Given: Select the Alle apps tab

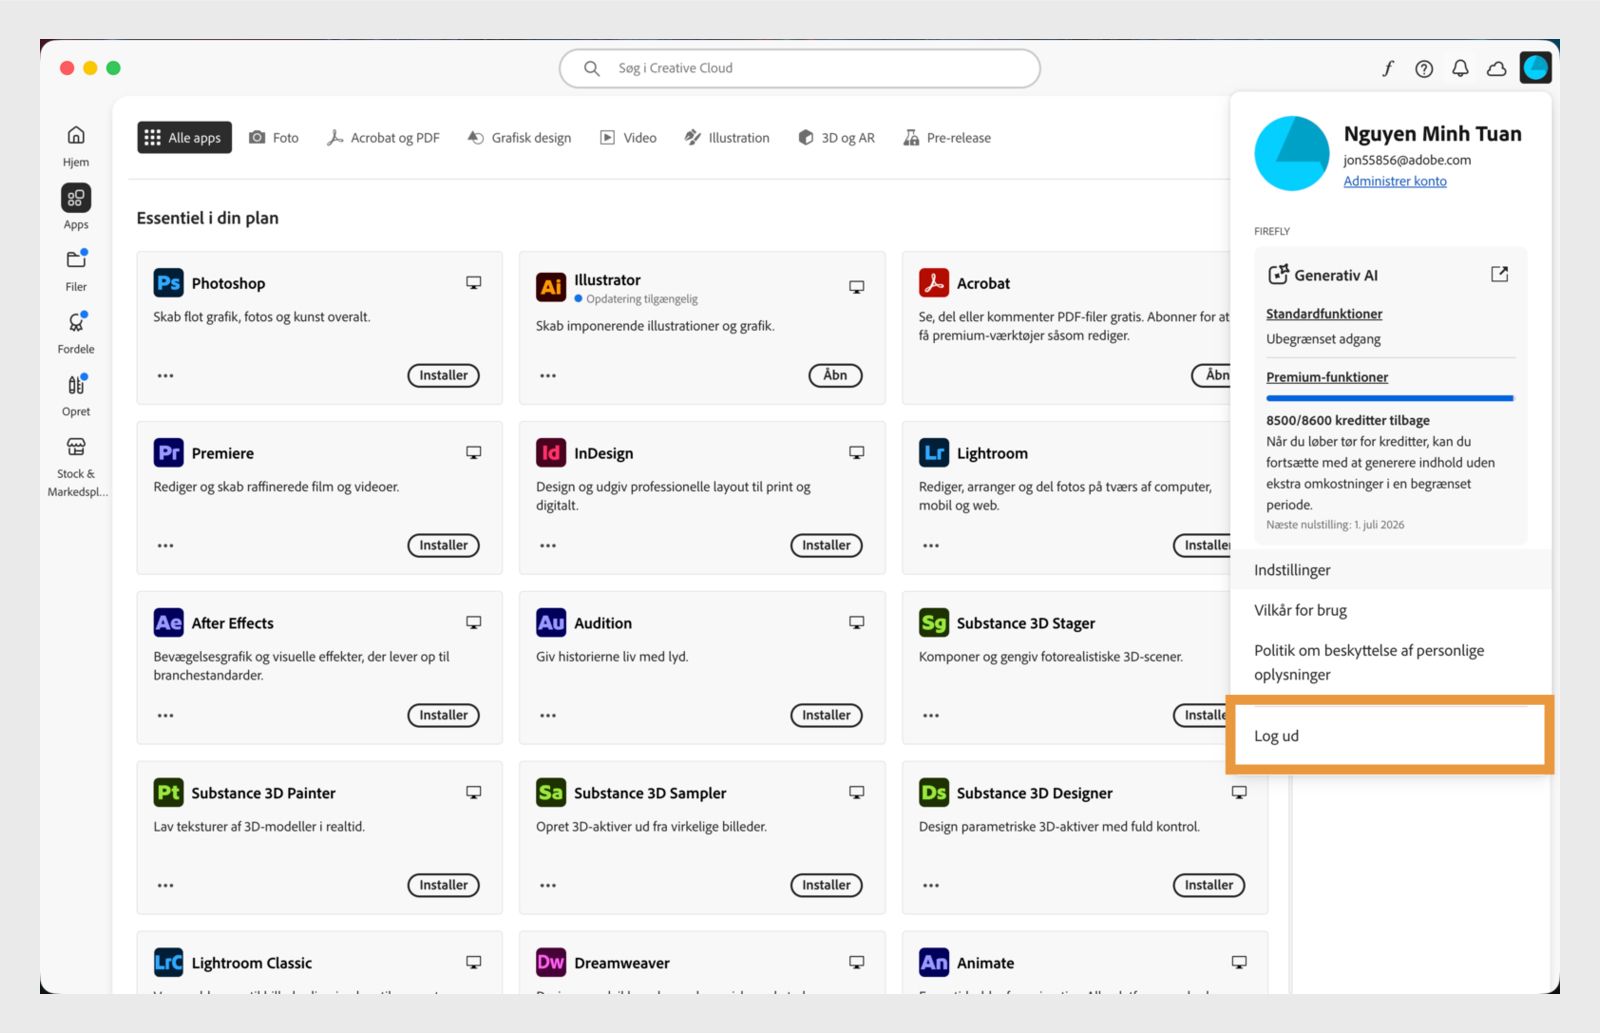Looking at the screenshot, I should [x=184, y=138].
